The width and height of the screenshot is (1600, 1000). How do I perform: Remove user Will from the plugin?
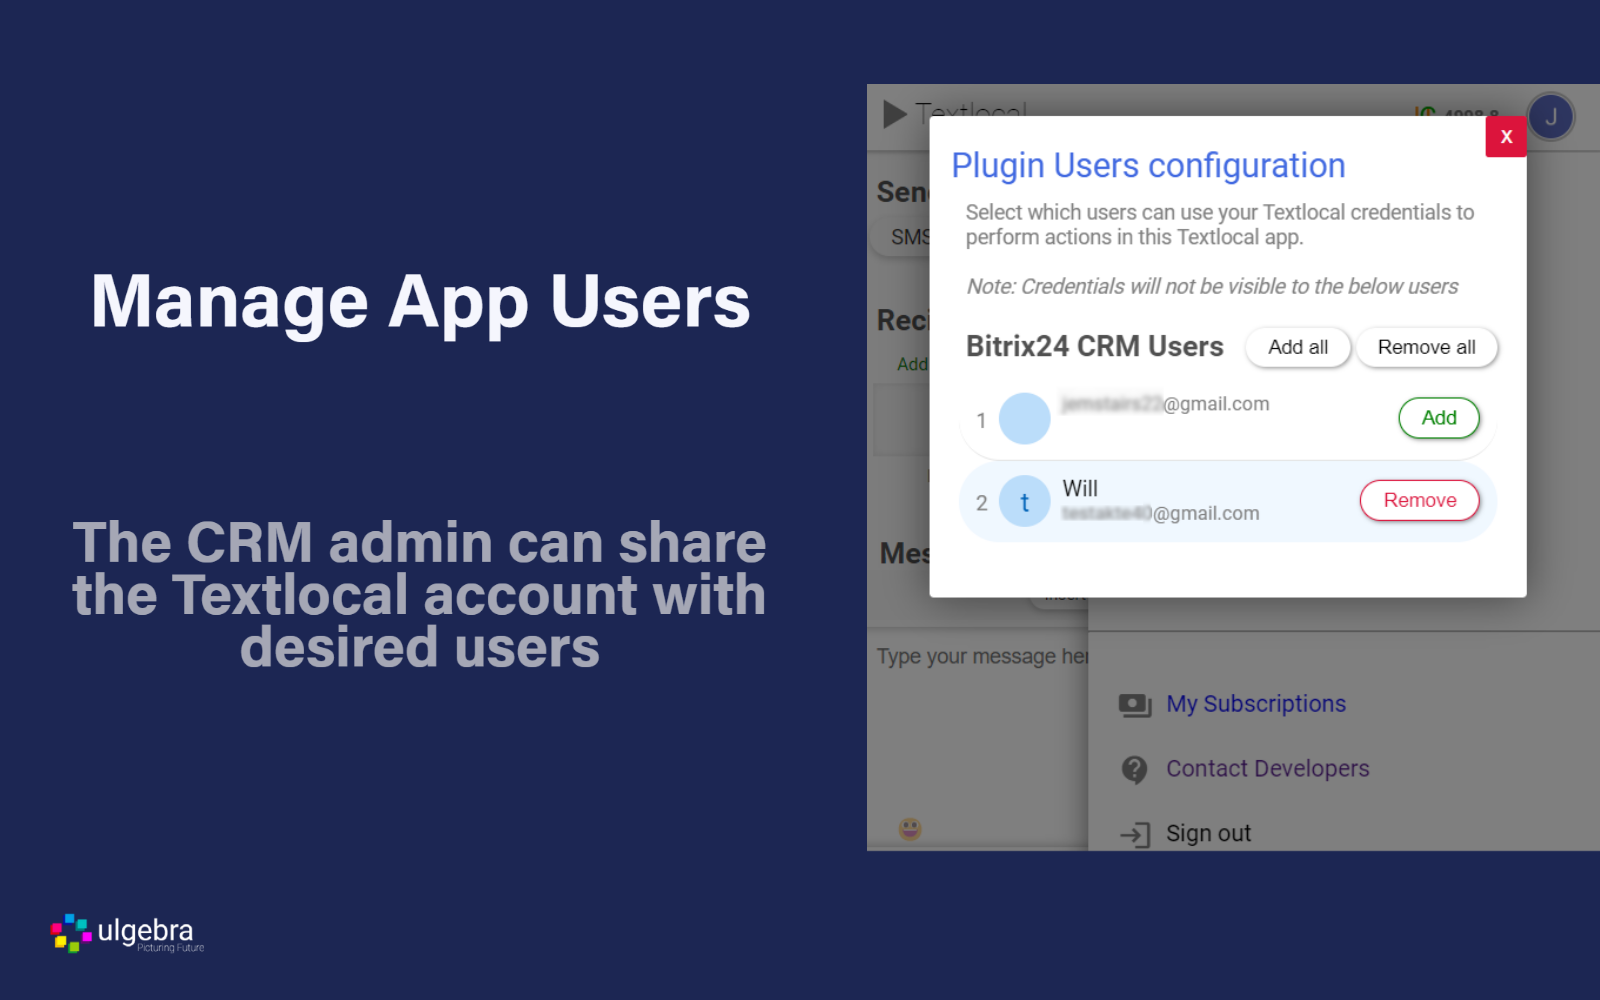coord(1418,500)
